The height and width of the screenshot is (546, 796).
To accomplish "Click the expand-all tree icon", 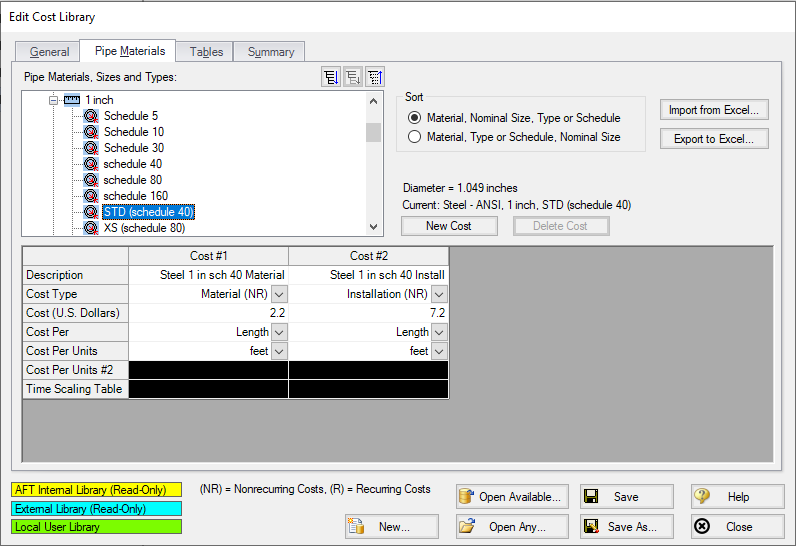I will tap(331, 77).
